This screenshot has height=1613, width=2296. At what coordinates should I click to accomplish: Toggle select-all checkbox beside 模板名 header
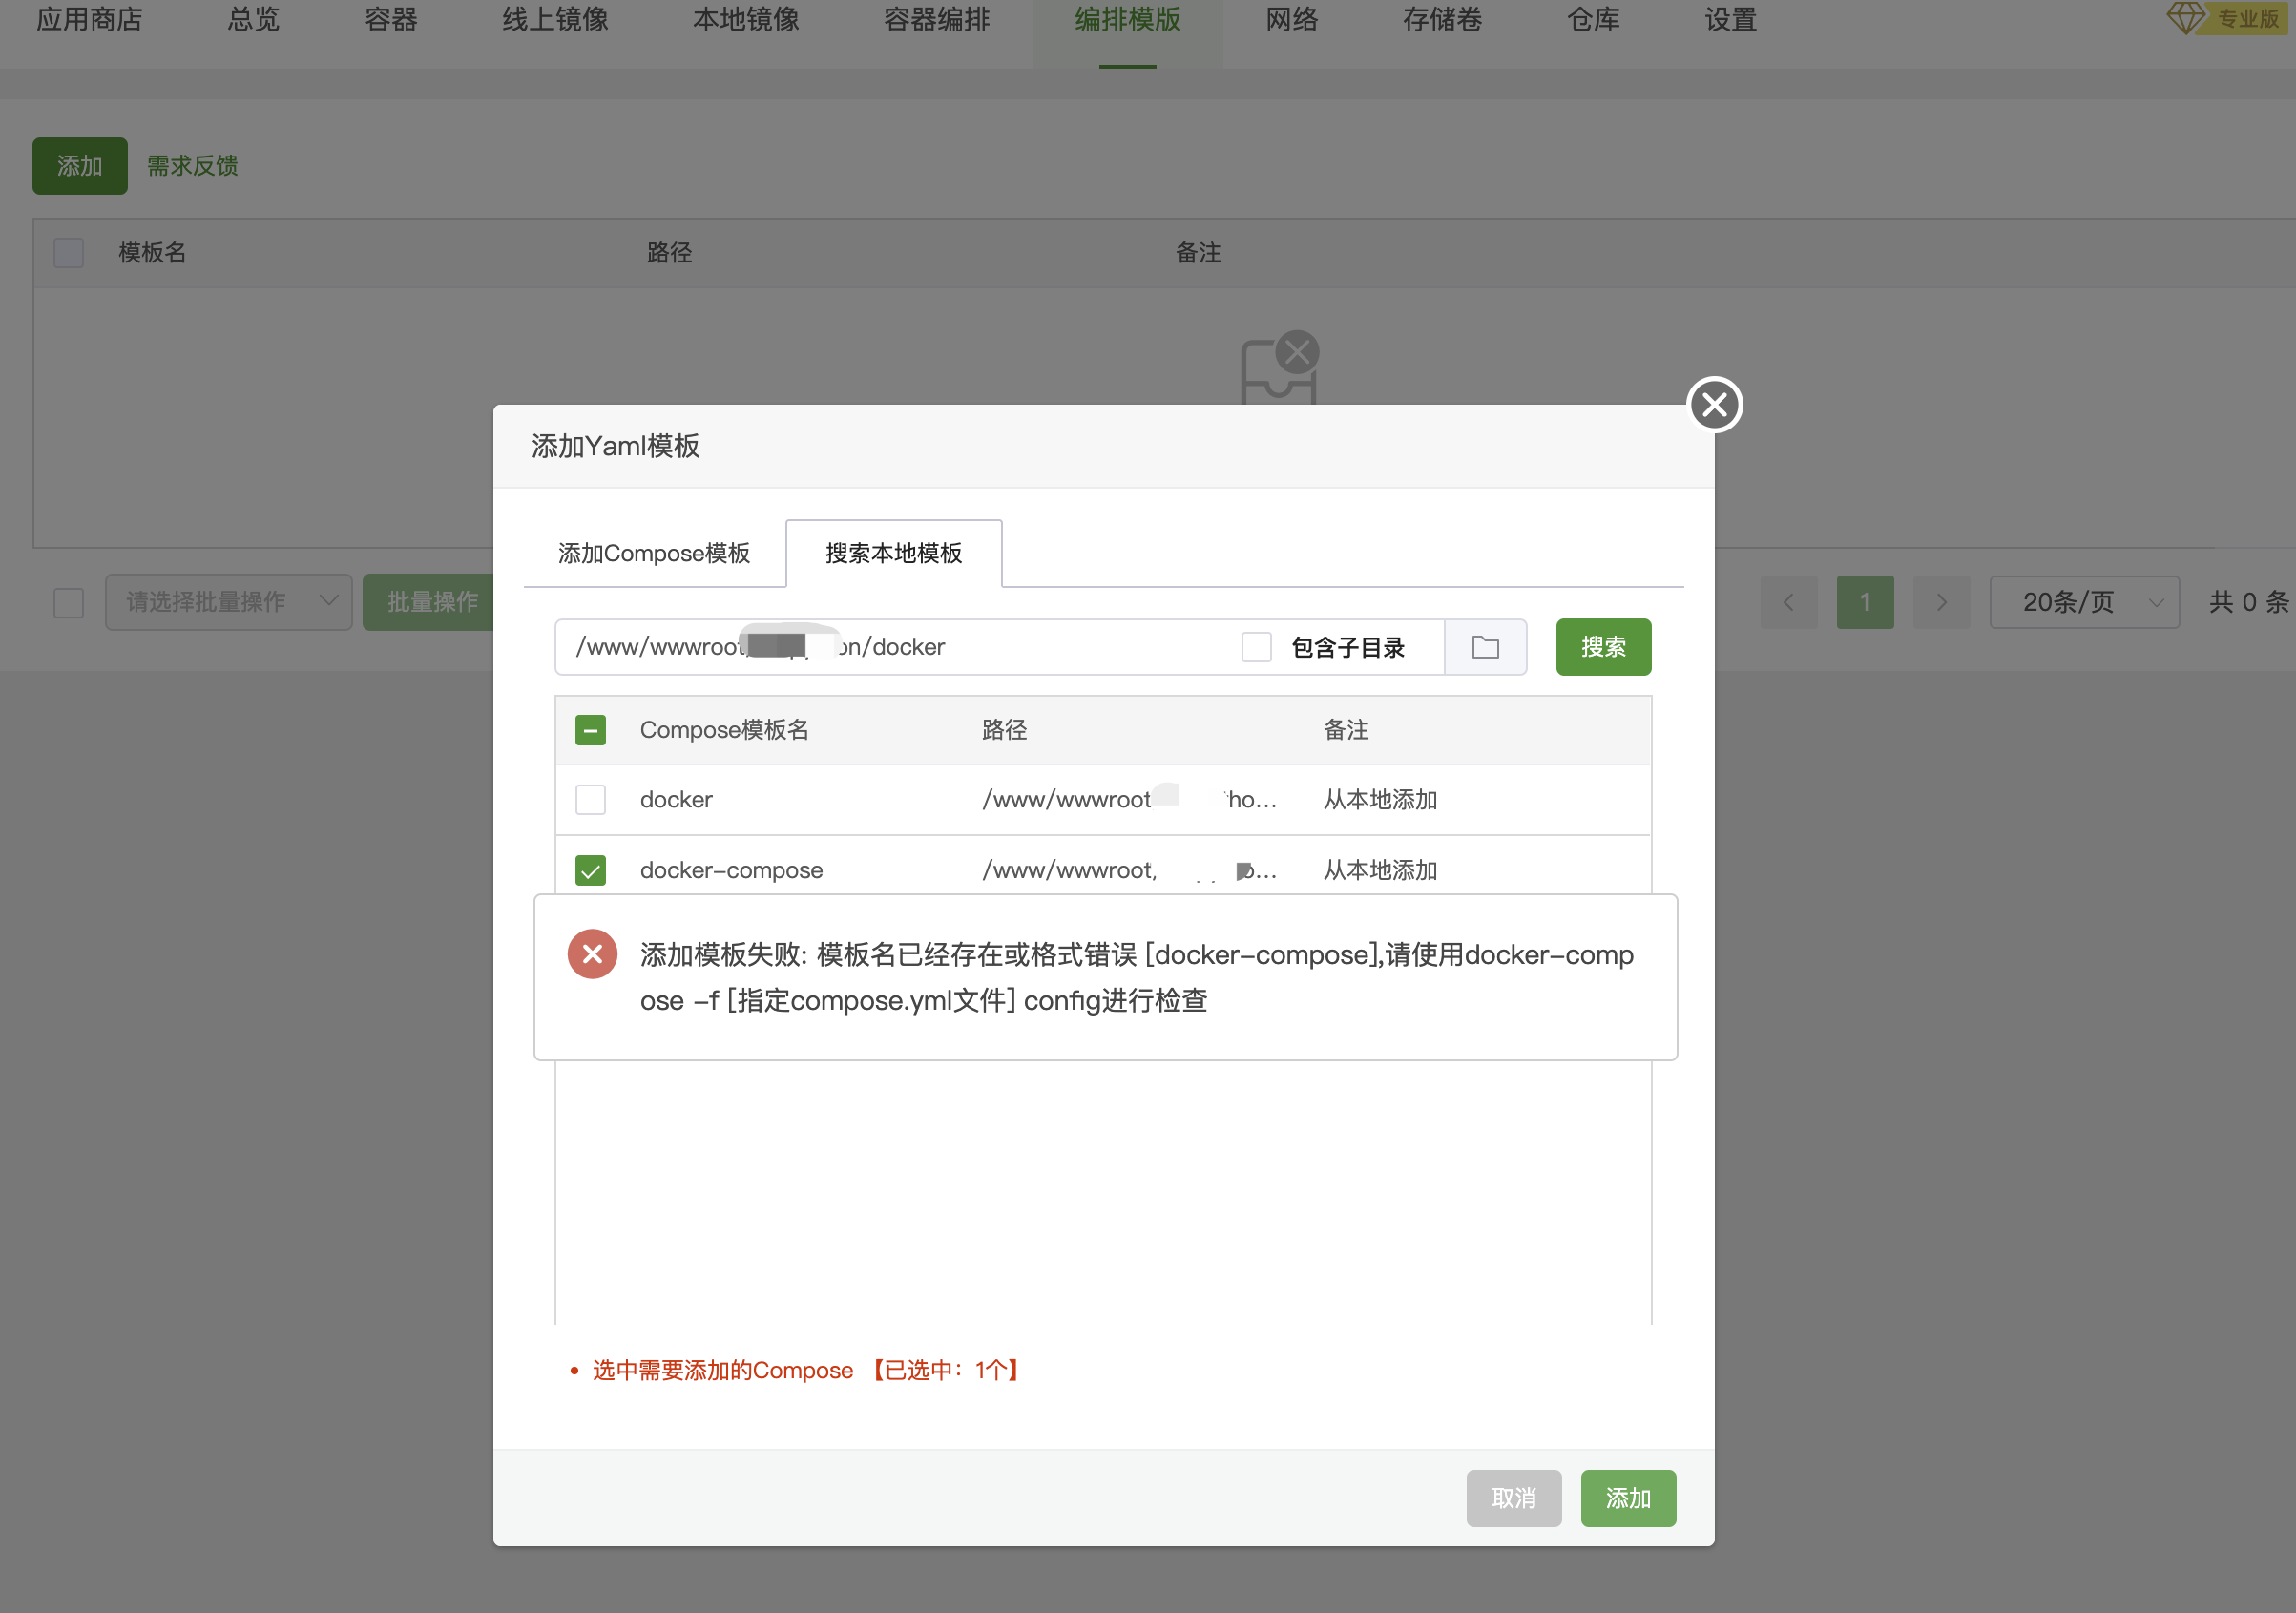[68, 252]
